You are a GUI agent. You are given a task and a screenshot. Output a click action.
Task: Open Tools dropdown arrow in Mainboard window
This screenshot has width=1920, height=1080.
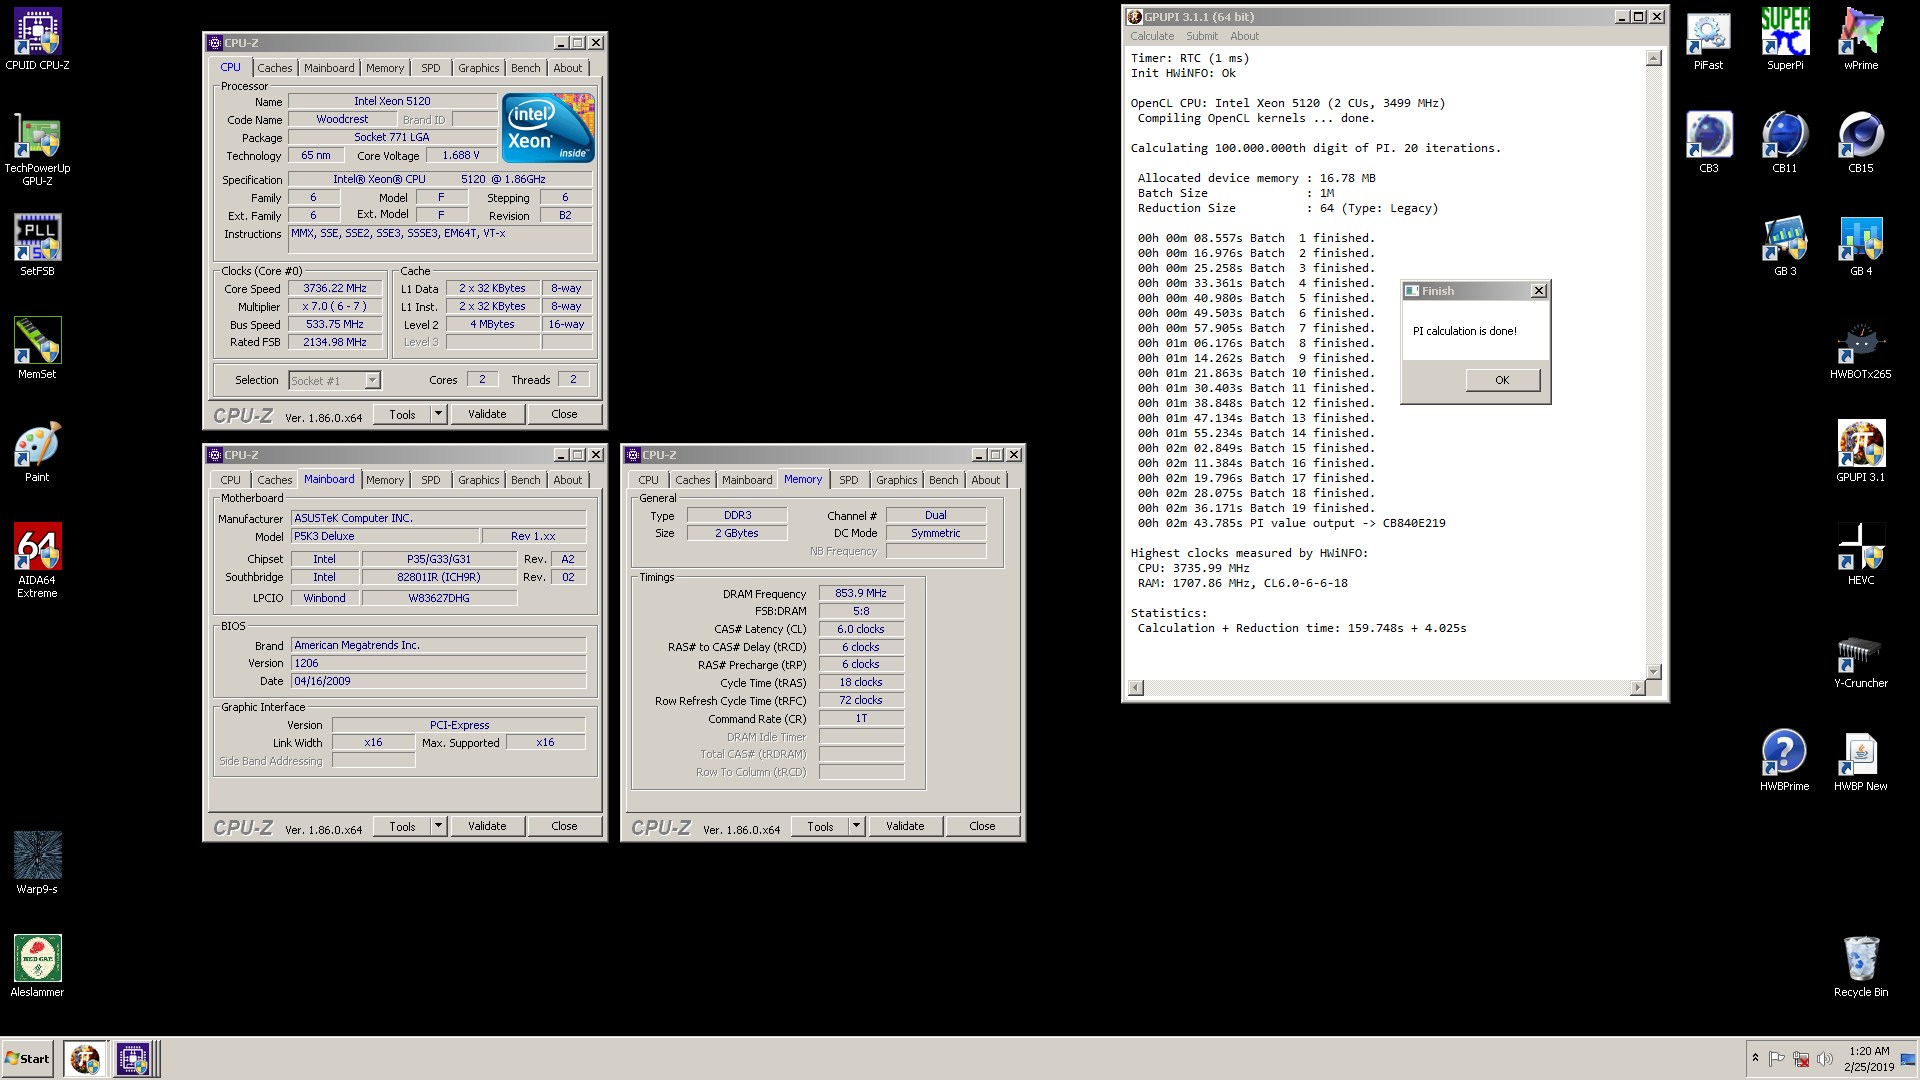pyautogui.click(x=438, y=826)
